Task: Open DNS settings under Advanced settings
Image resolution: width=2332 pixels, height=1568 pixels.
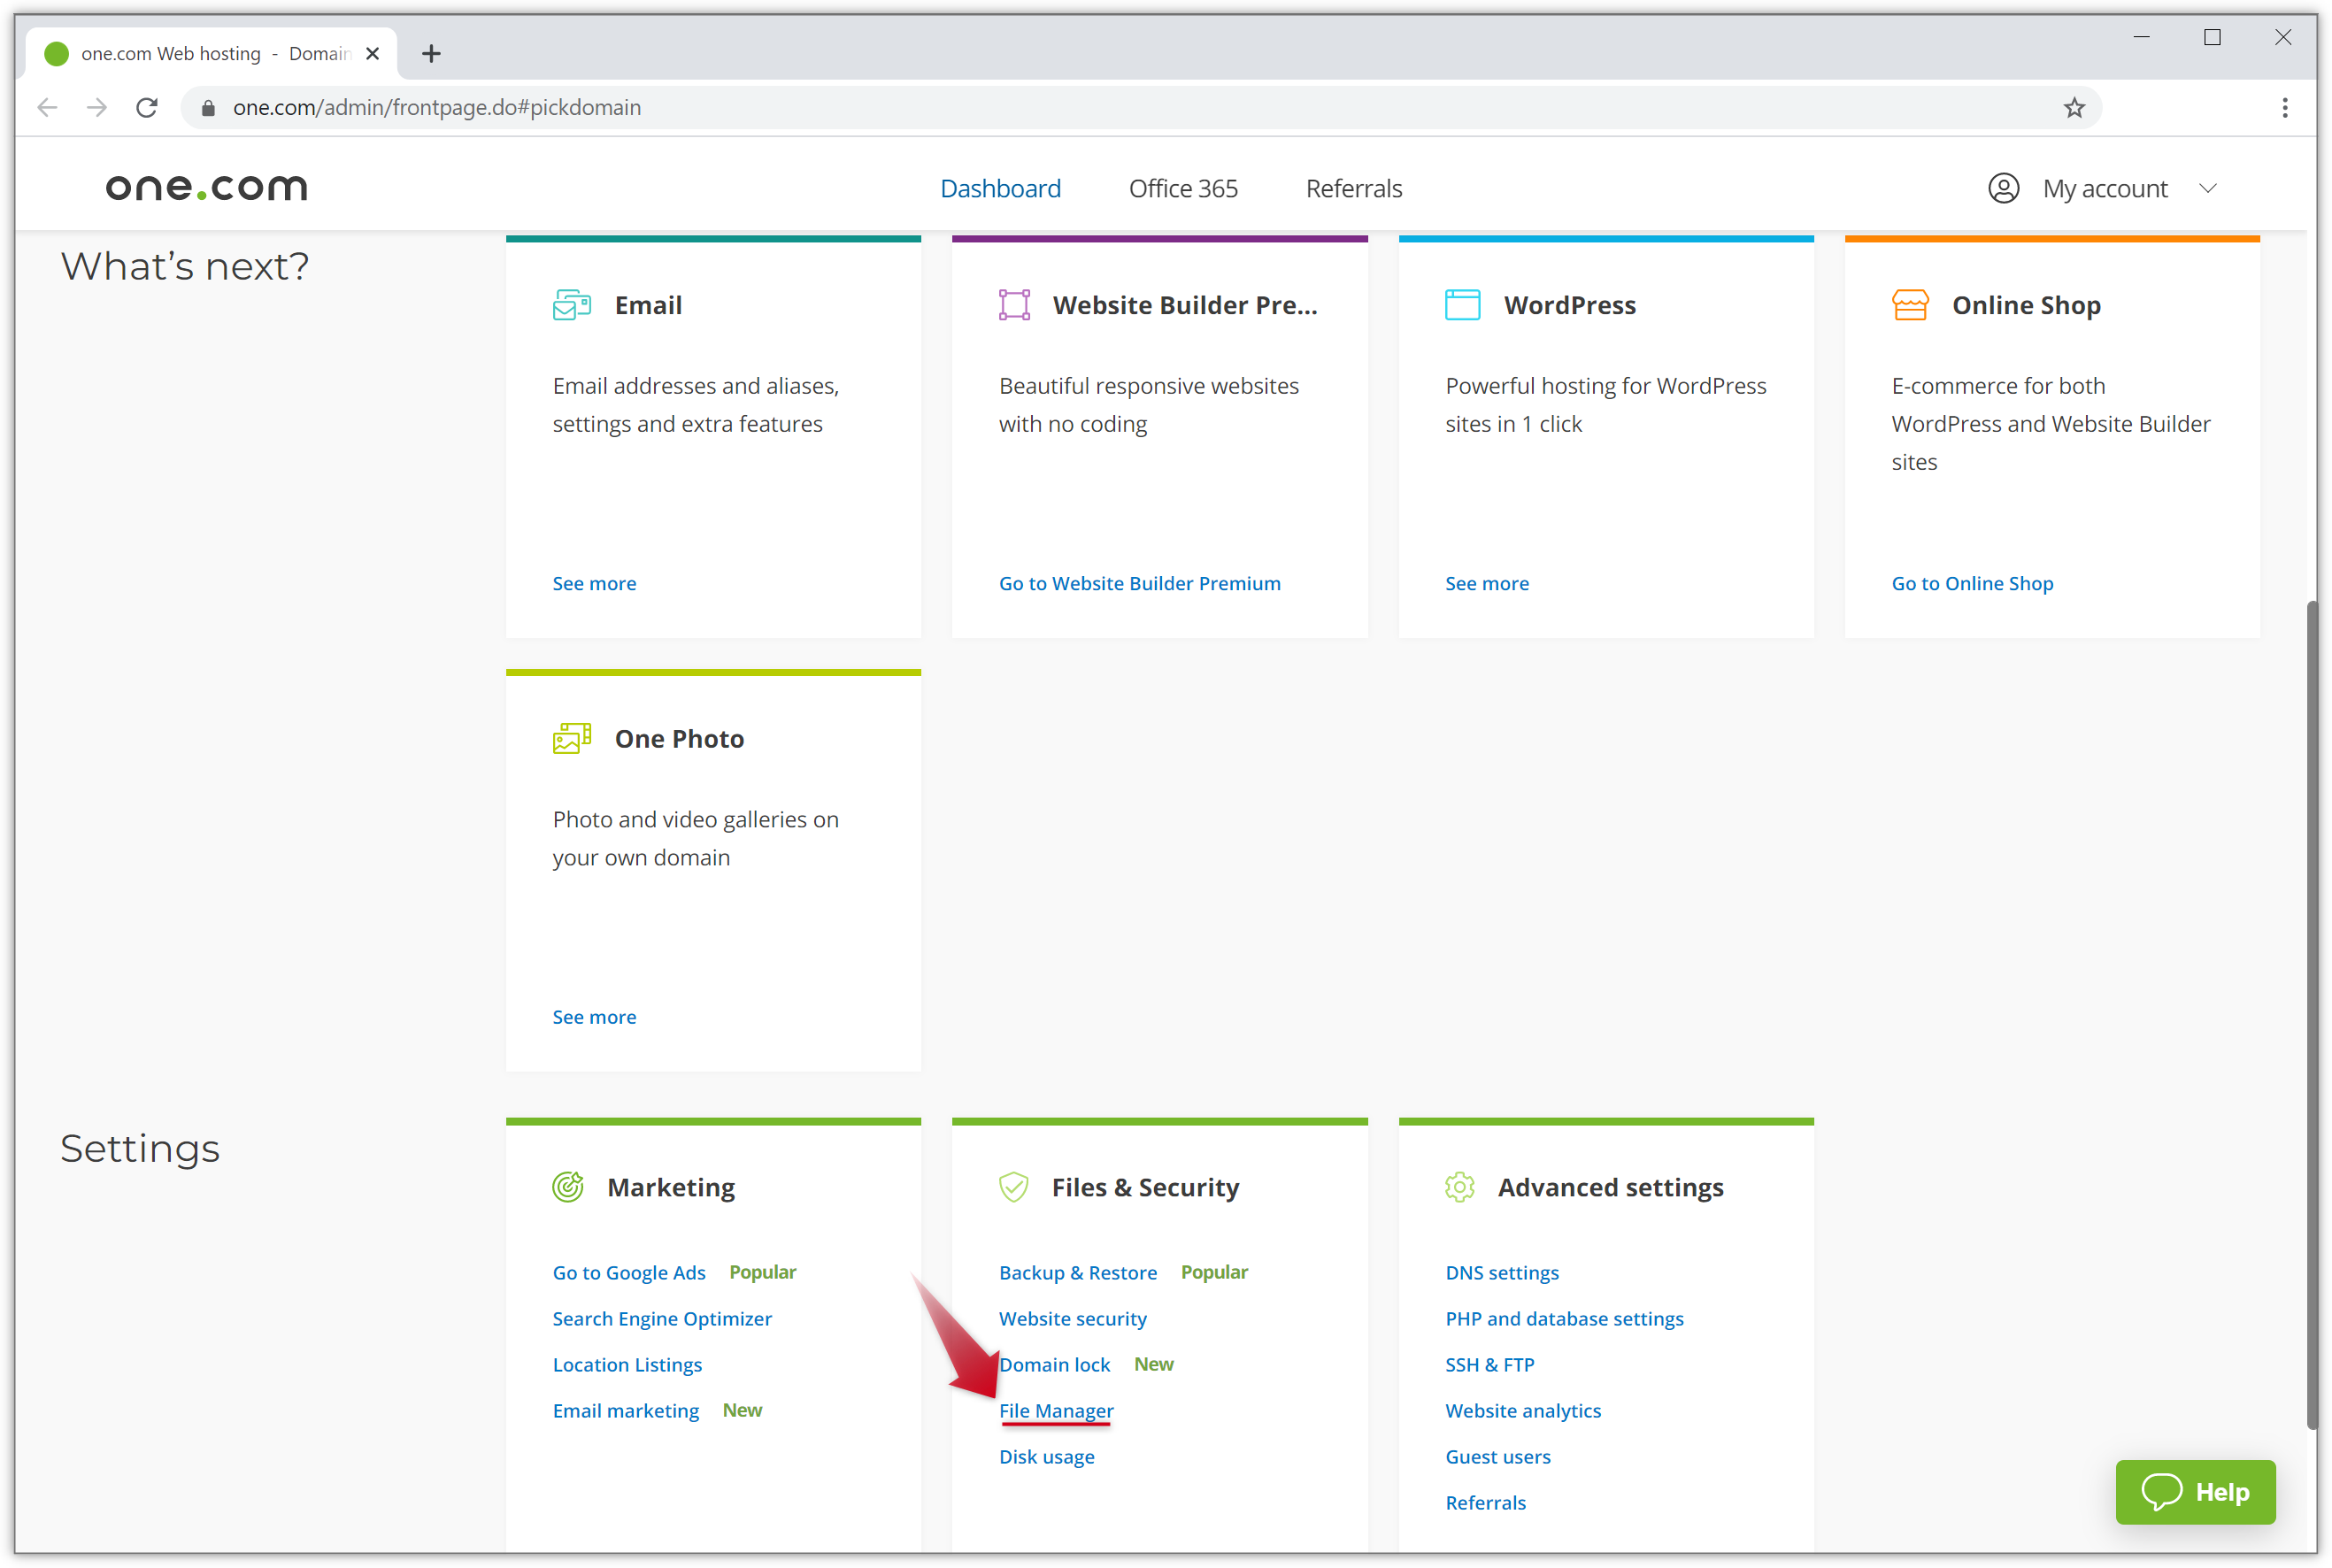Action: click(x=1501, y=1272)
